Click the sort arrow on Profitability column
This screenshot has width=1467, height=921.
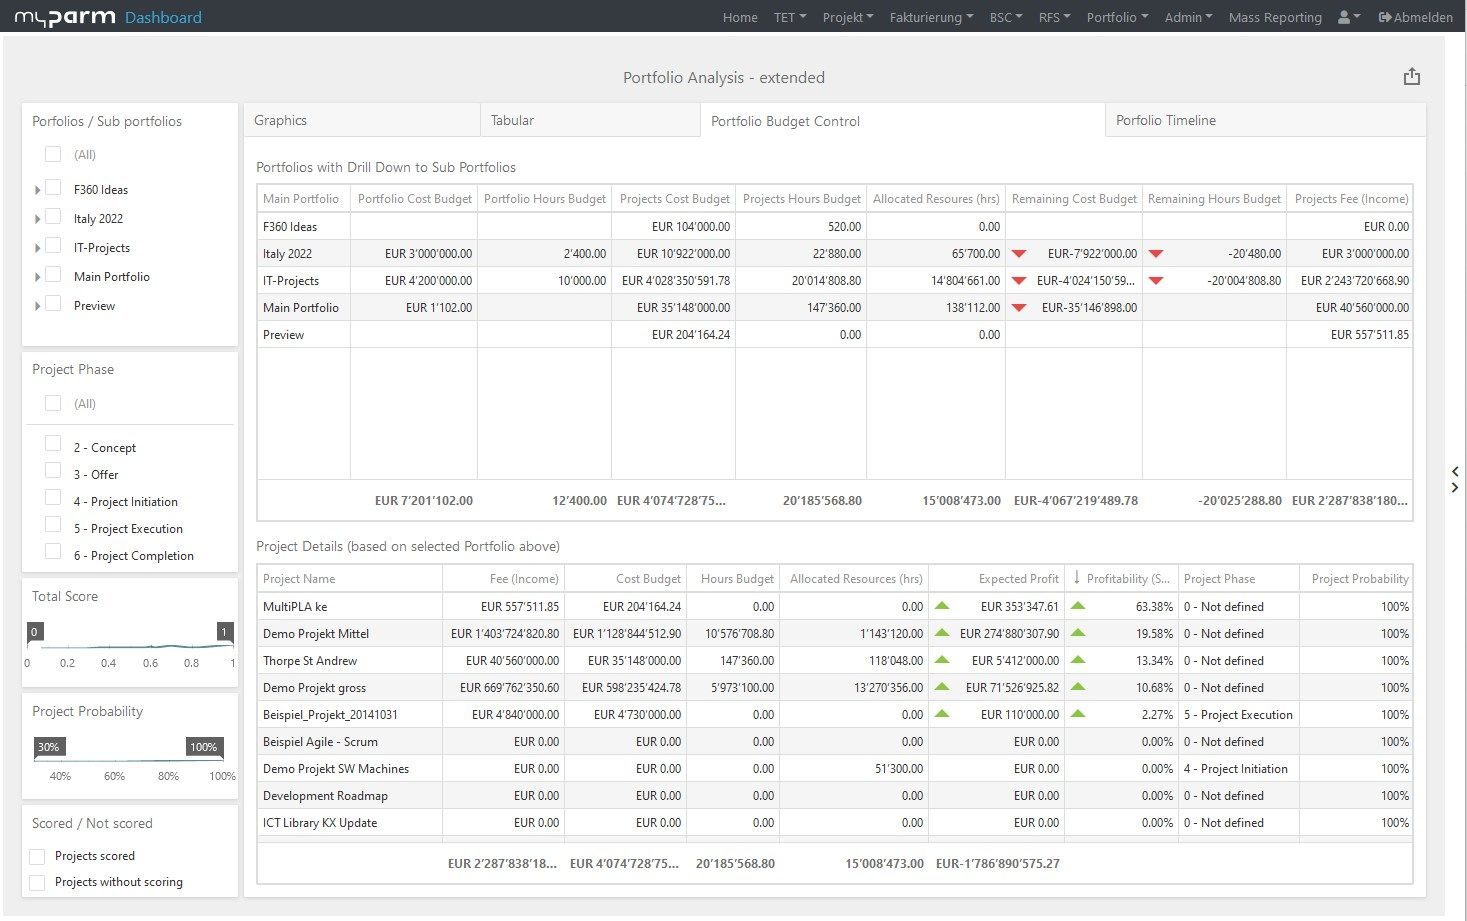tap(1076, 579)
